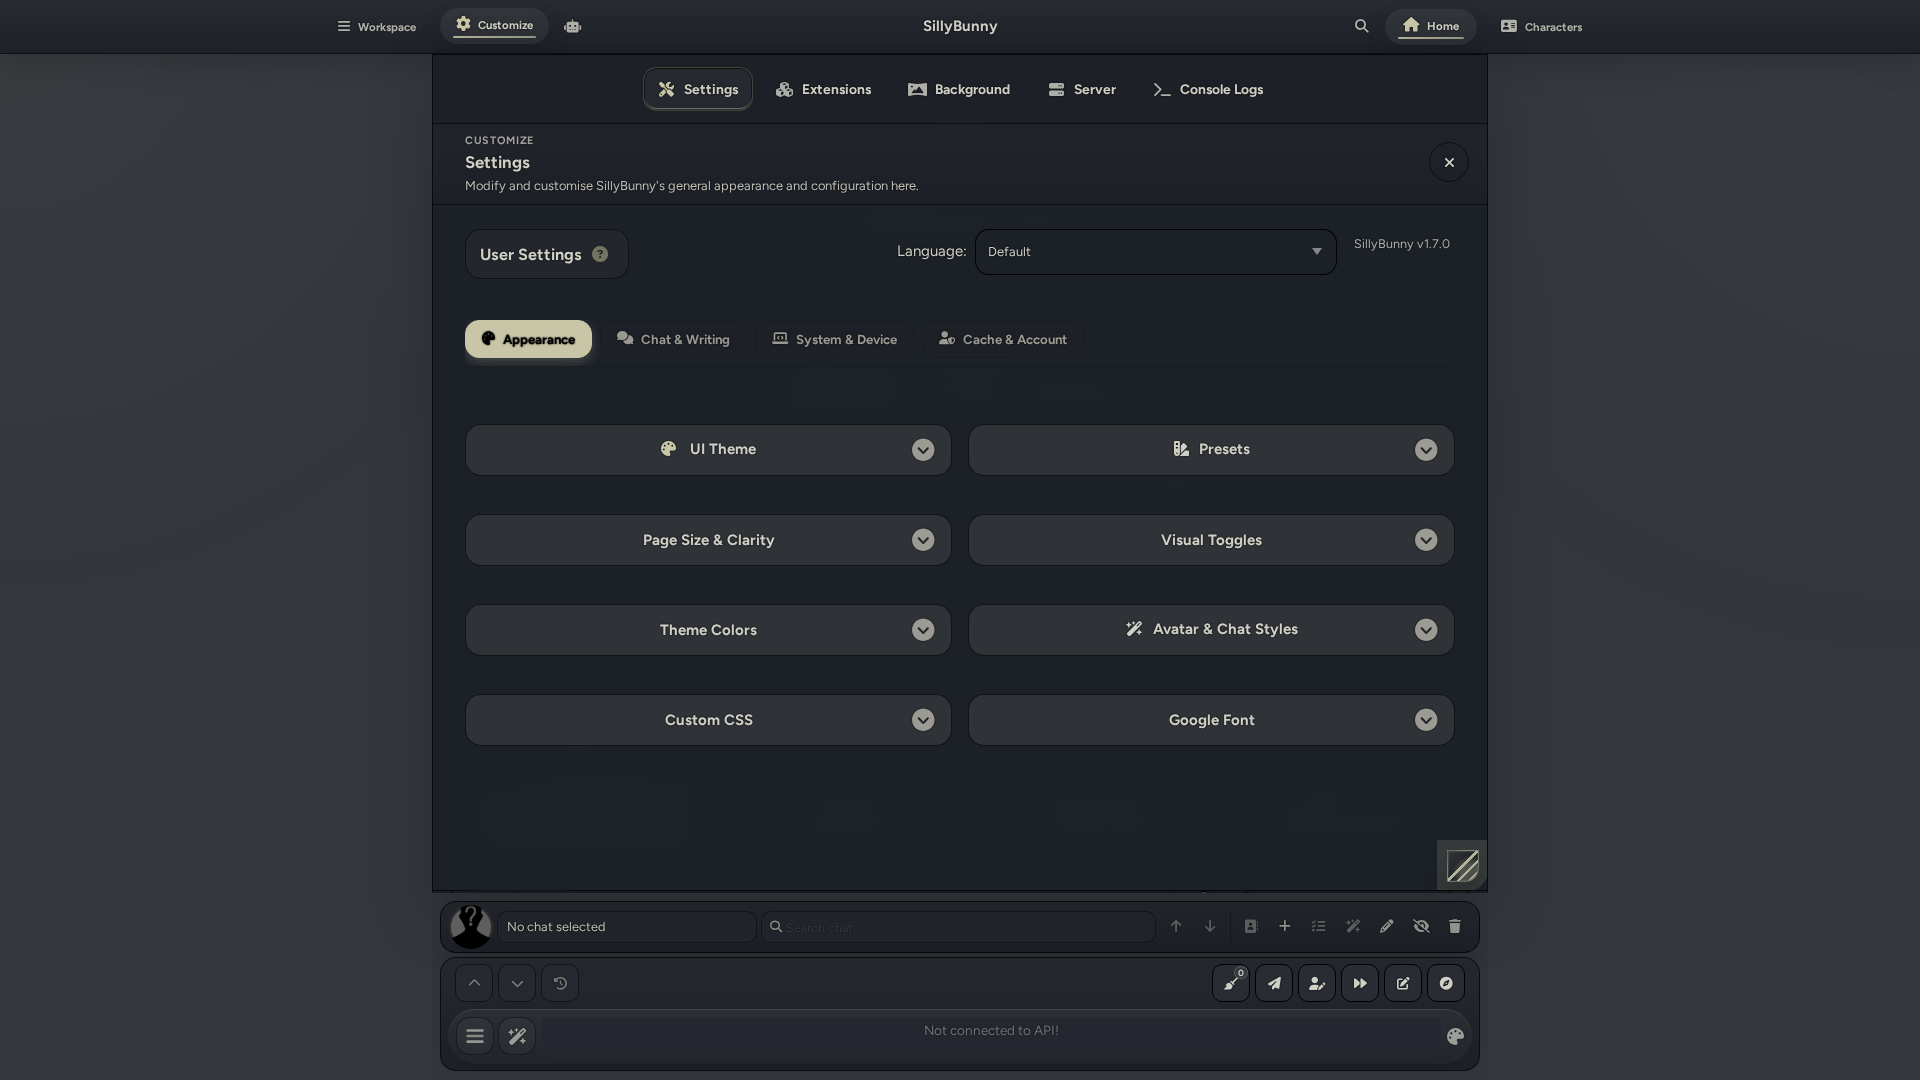The width and height of the screenshot is (1920, 1080).
Task: Expand the UI Theme section
Action: [708, 450]
